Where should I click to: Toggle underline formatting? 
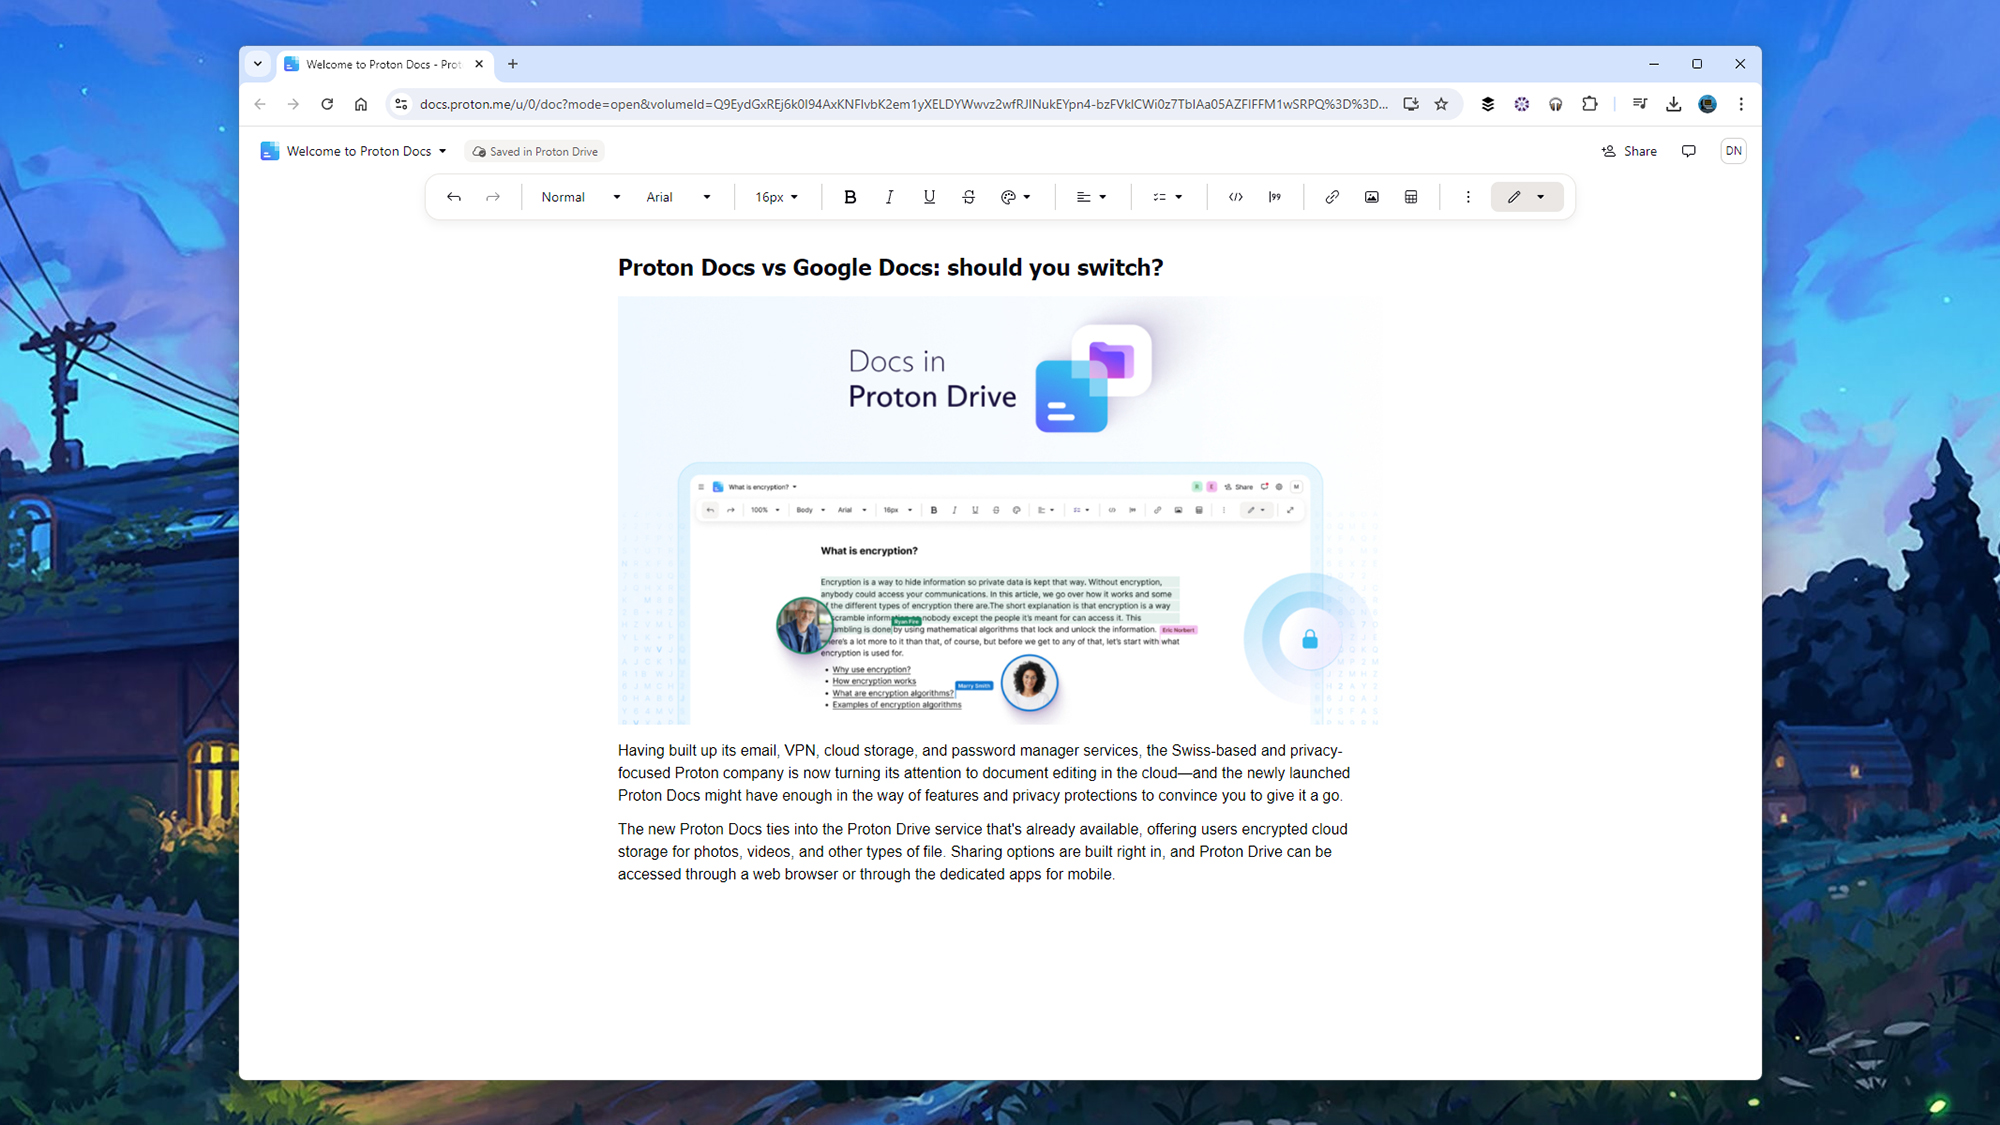point(929,197)
